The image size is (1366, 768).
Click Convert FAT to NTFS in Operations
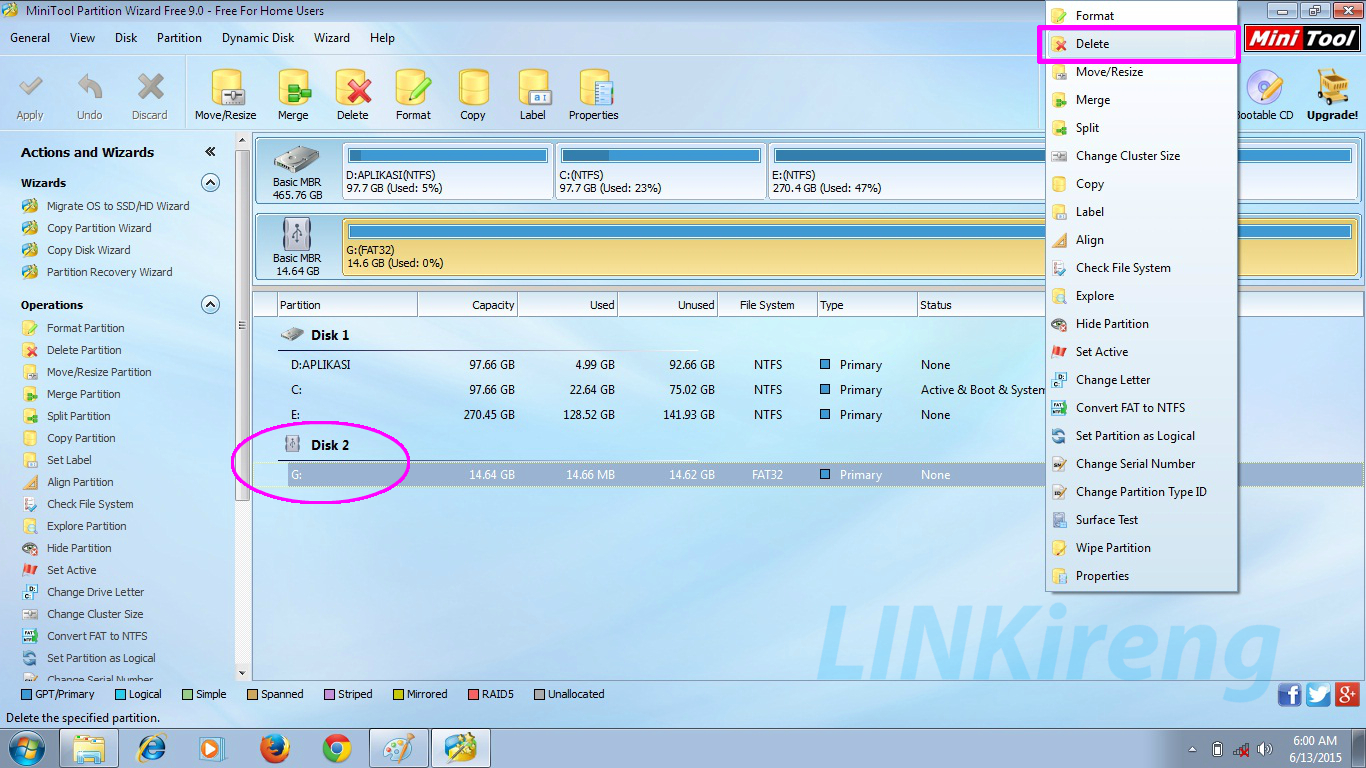97,636
